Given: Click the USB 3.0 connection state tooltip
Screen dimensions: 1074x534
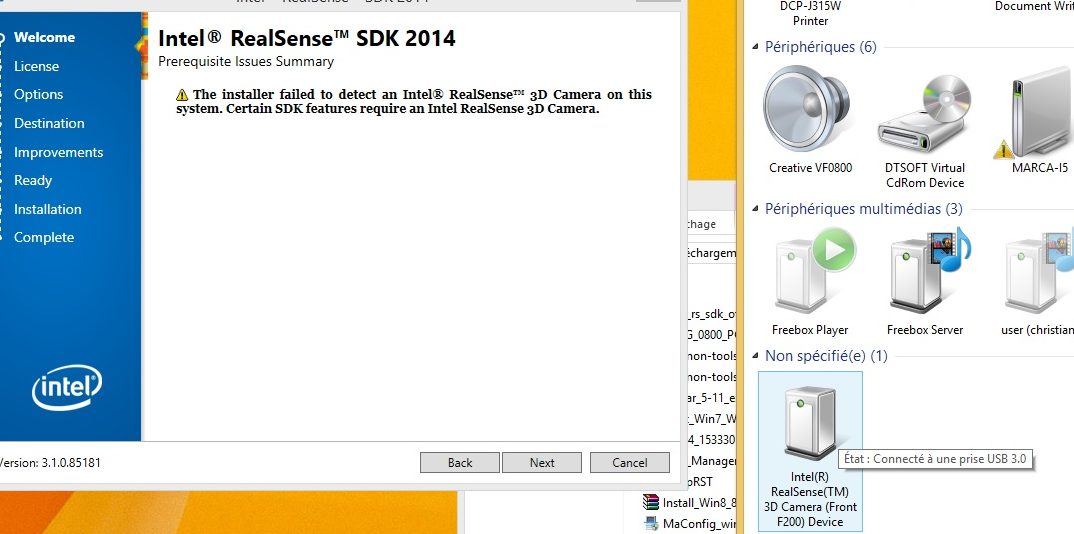Looking at the screenshot, I should 935,459.
